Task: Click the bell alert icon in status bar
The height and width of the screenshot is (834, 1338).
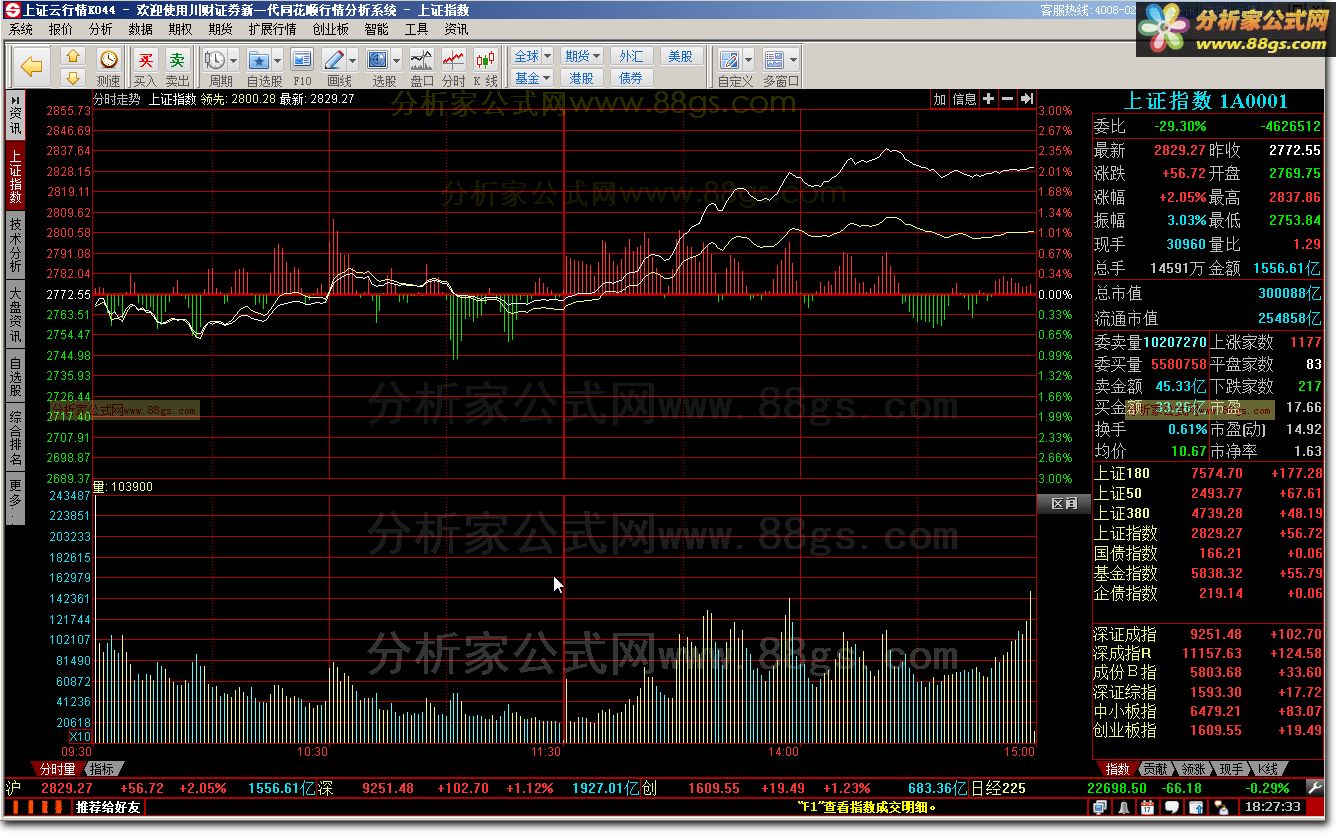Action: click(1124, 807)
